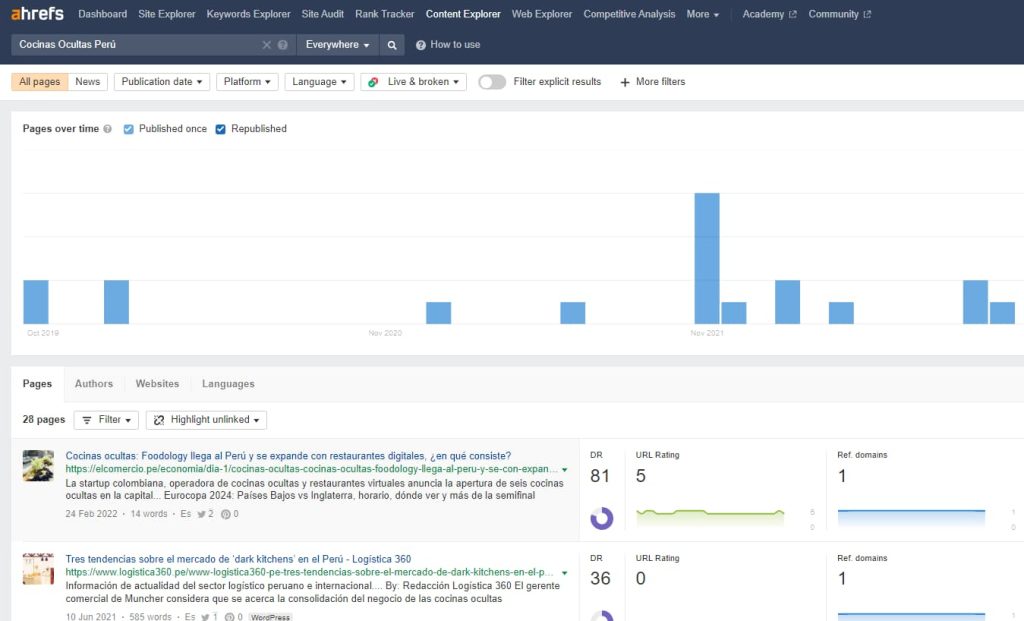Open Web Explorer
The image size is (1024, 621).
pos(541,14)
